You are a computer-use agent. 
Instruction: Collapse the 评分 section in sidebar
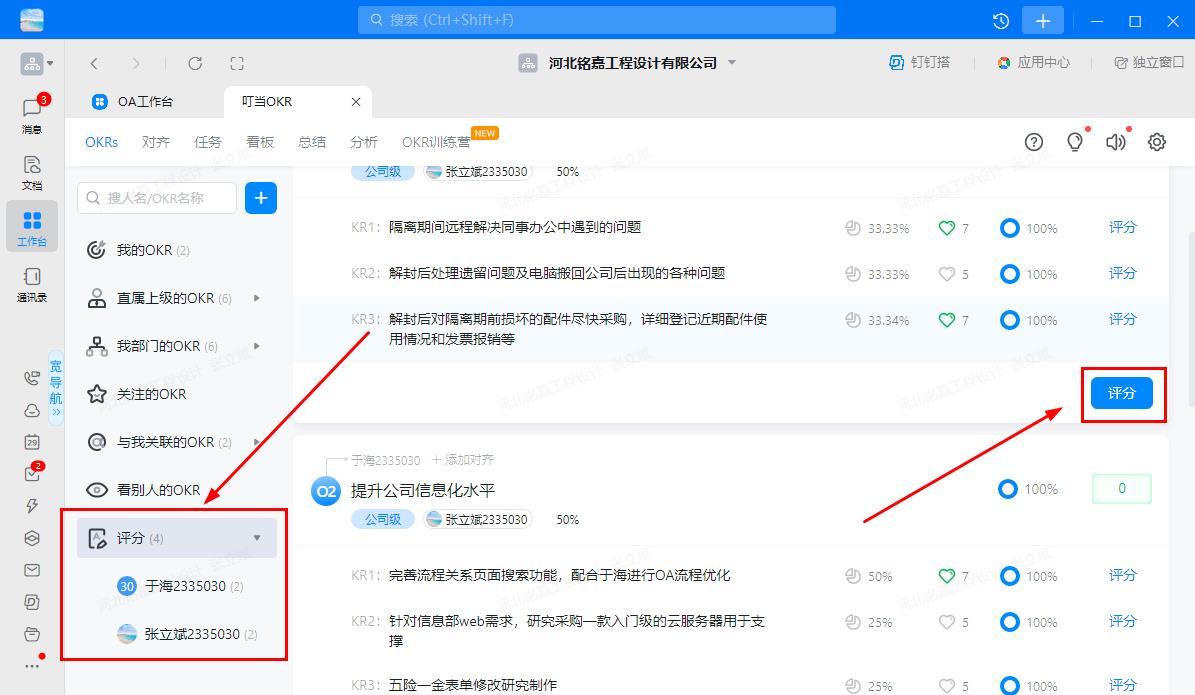pyautogui.click(x=257, y=538)
